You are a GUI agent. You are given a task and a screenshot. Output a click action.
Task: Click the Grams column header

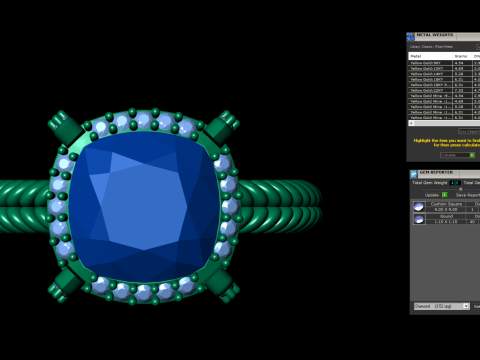(x=462, y=56)
